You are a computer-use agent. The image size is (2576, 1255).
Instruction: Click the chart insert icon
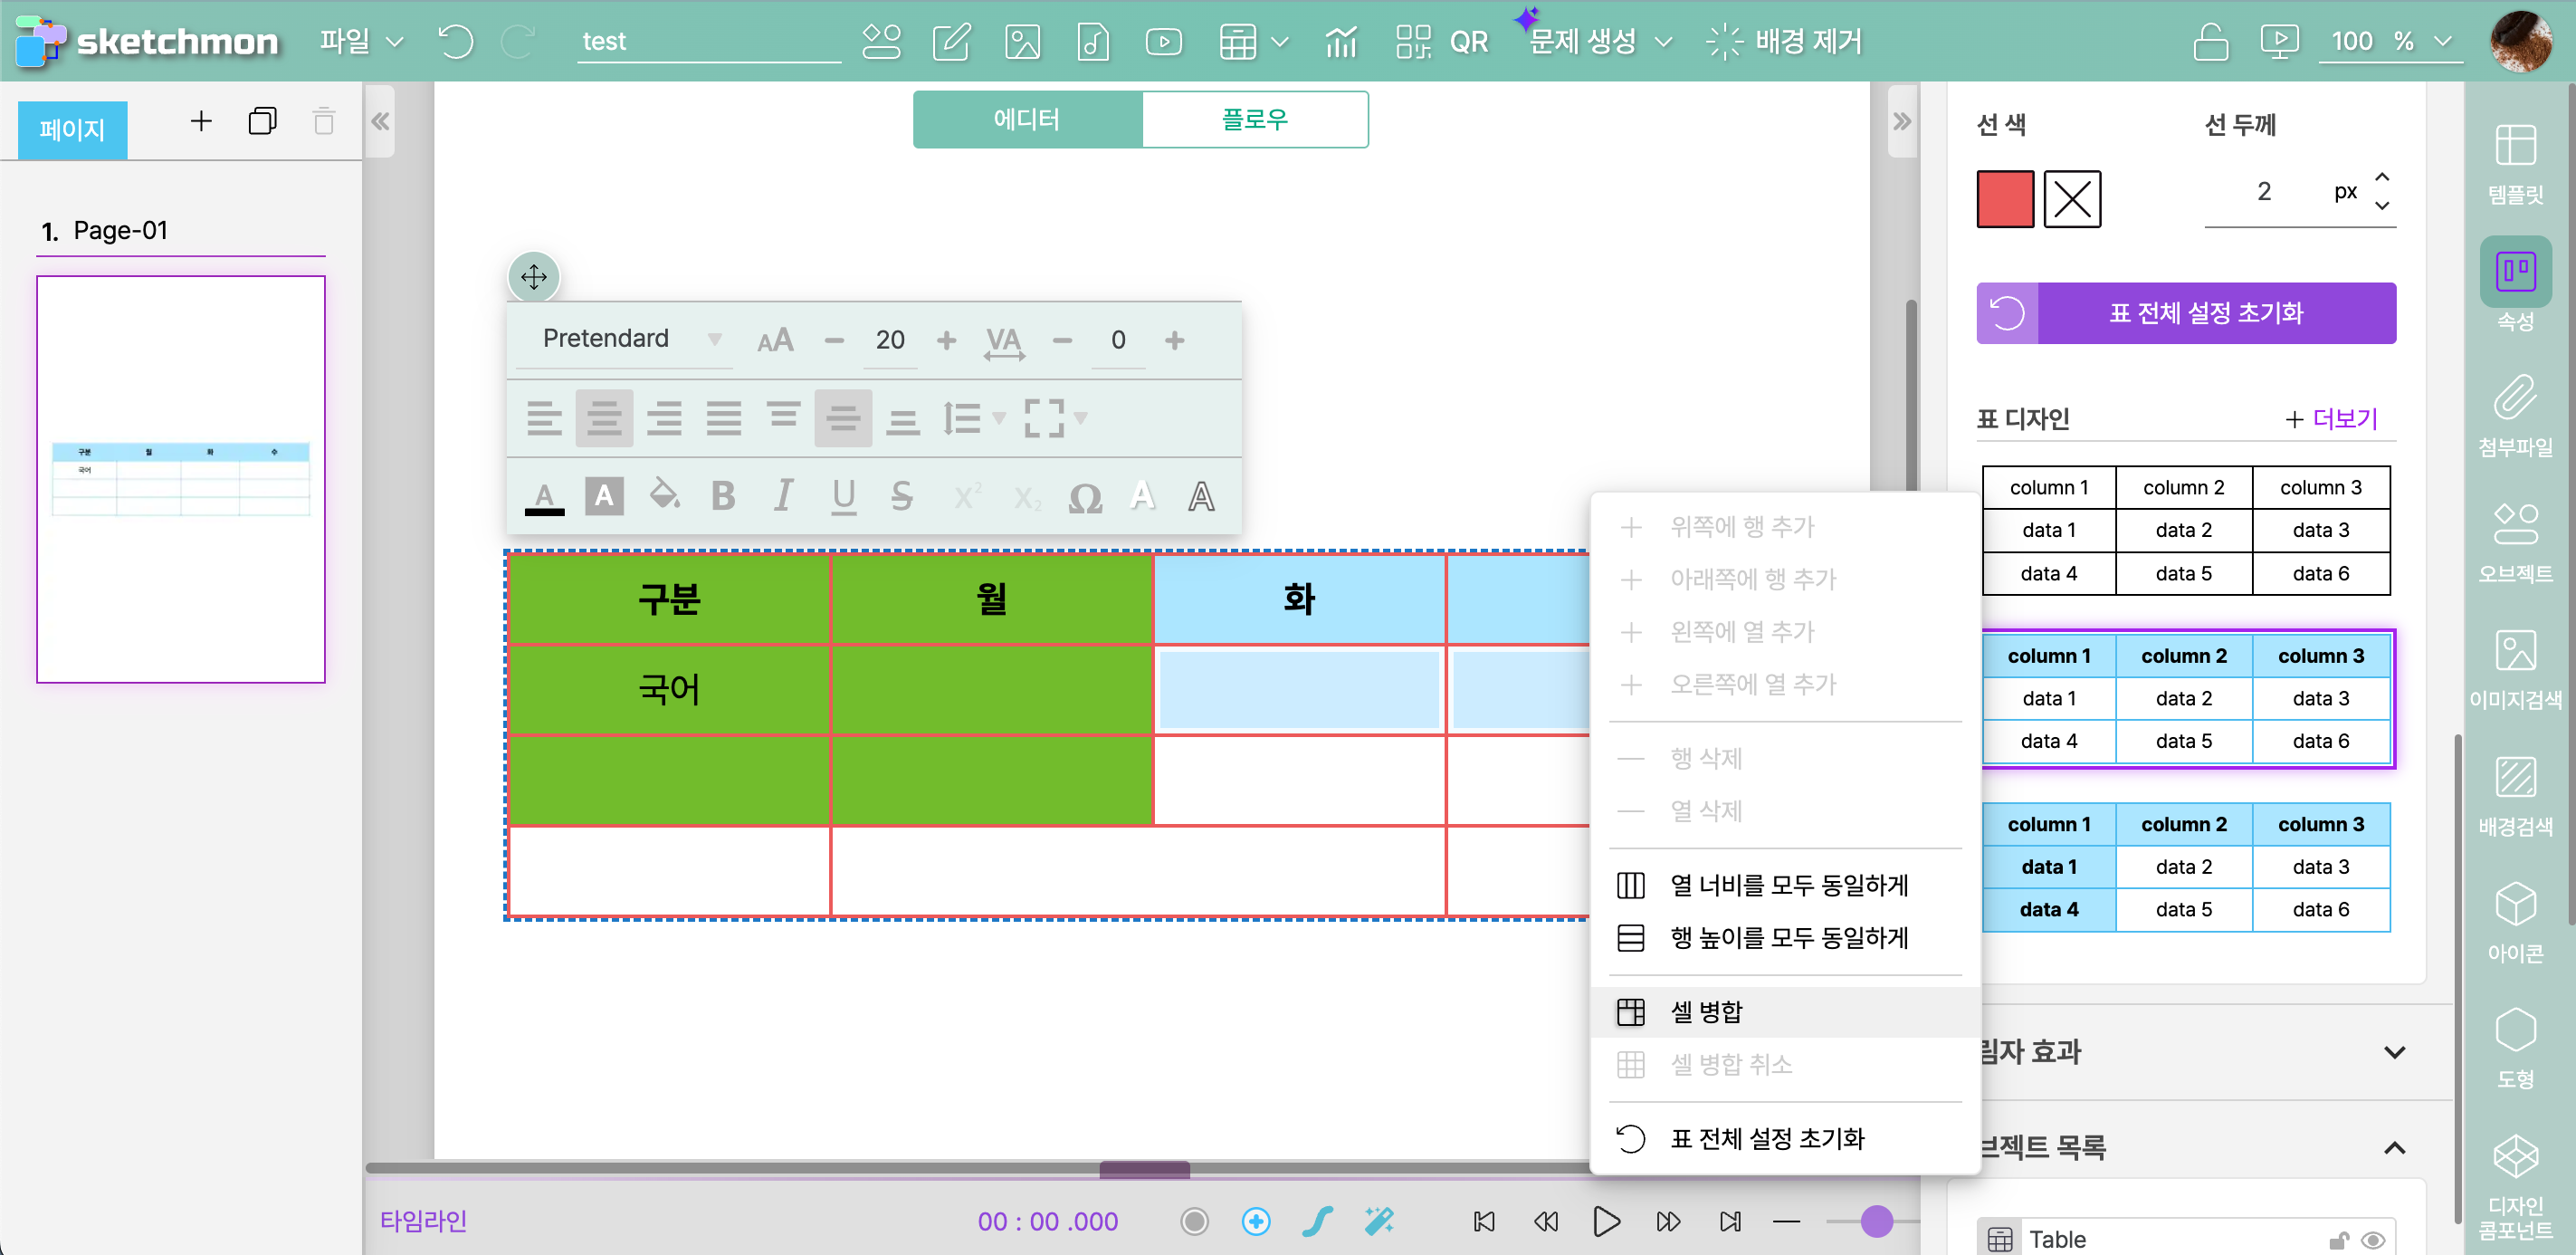point(1340,42)
